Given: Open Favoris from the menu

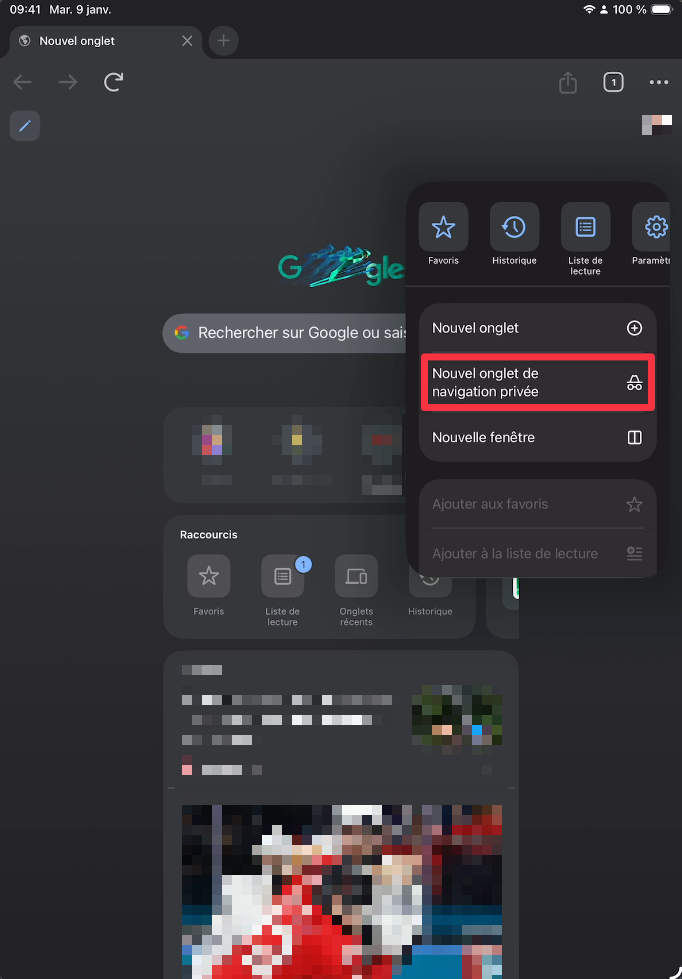Looking at the screenshot, I should tap(443, 235).
